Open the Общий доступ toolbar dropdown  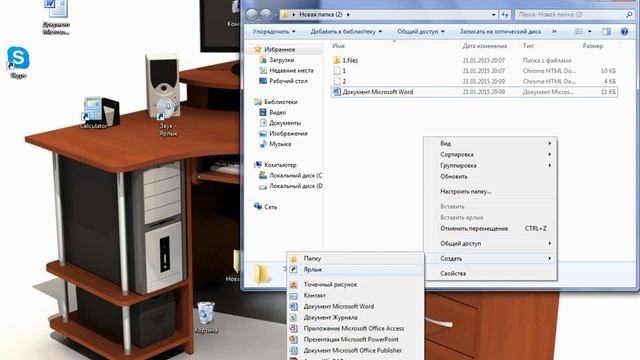tap(421, 31)
